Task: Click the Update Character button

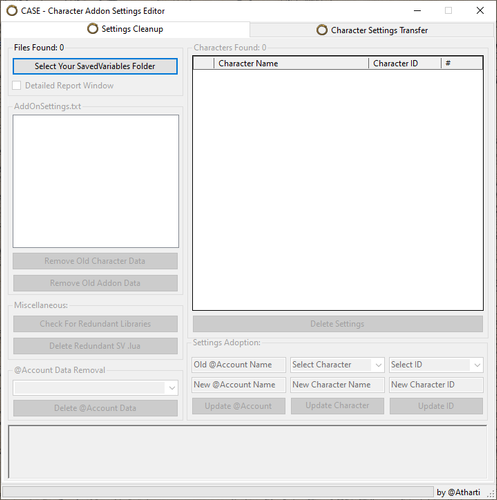Action: (337, 406)
